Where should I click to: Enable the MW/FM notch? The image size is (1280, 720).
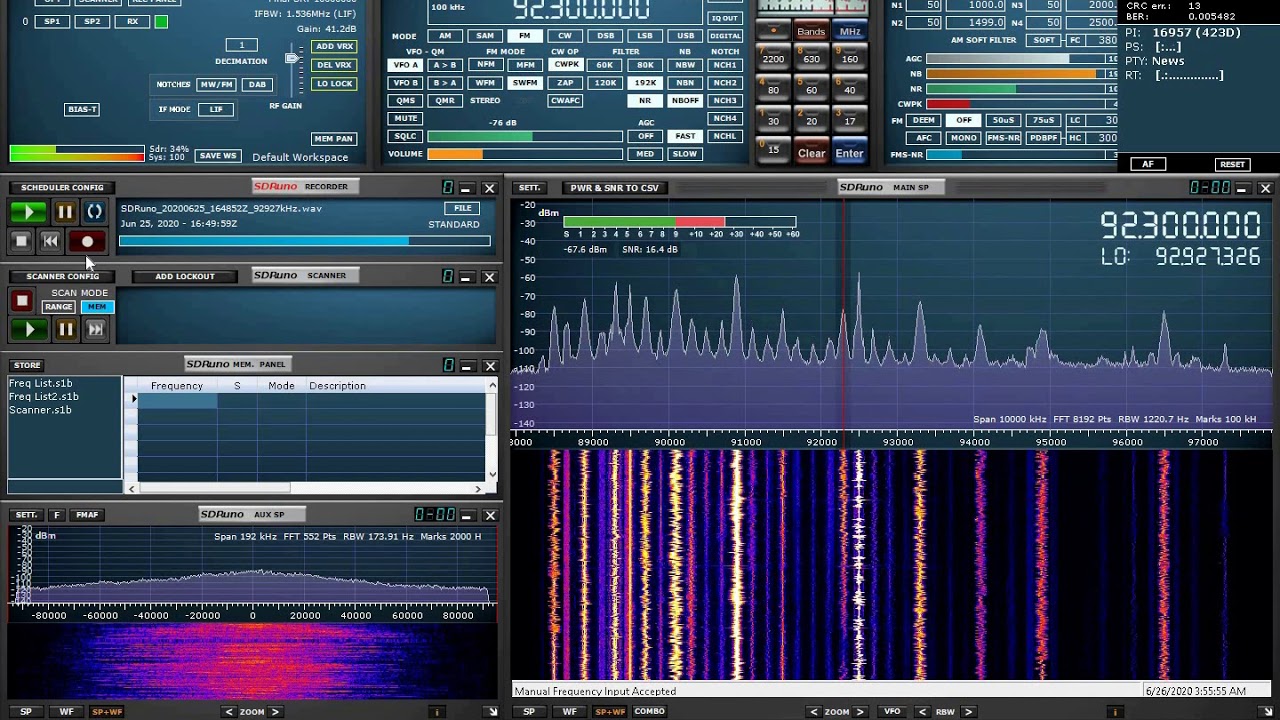click(216, 85)
